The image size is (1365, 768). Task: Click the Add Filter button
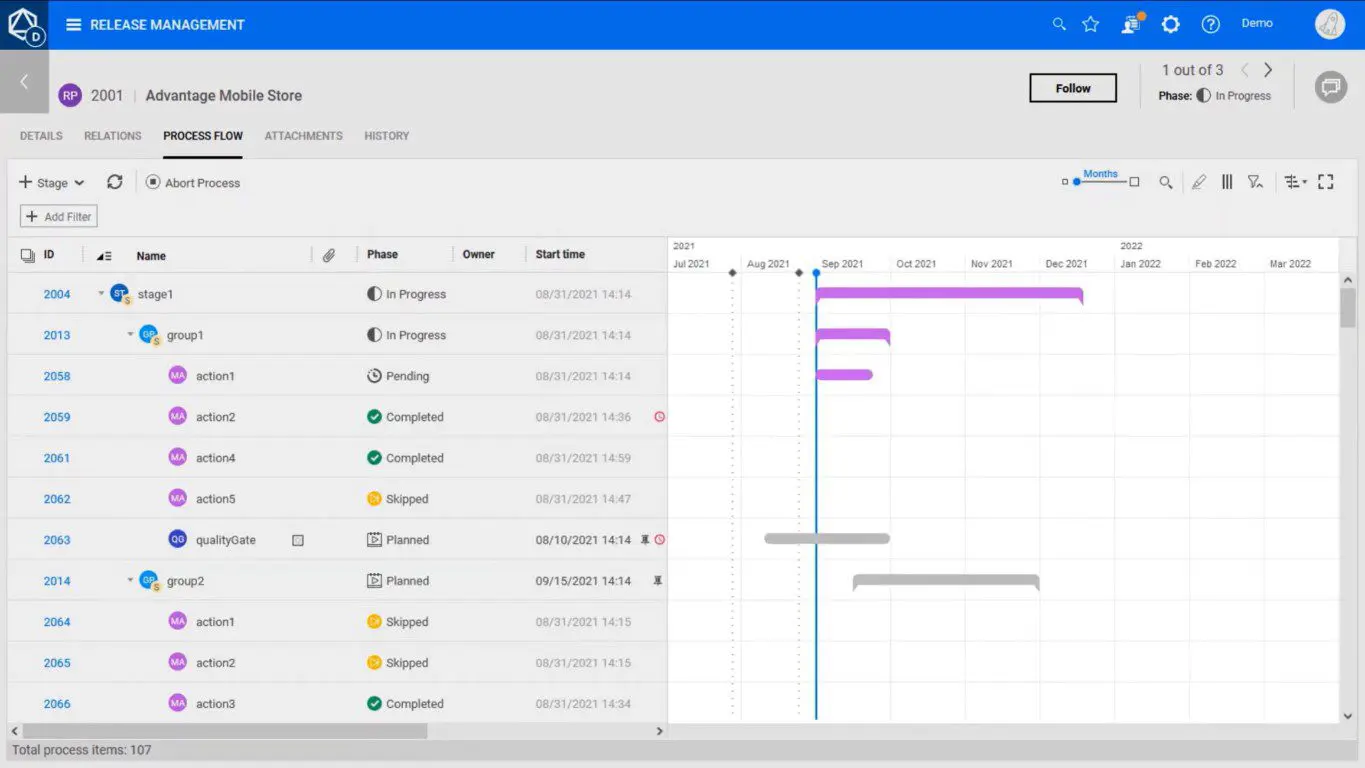pos(59,216)
